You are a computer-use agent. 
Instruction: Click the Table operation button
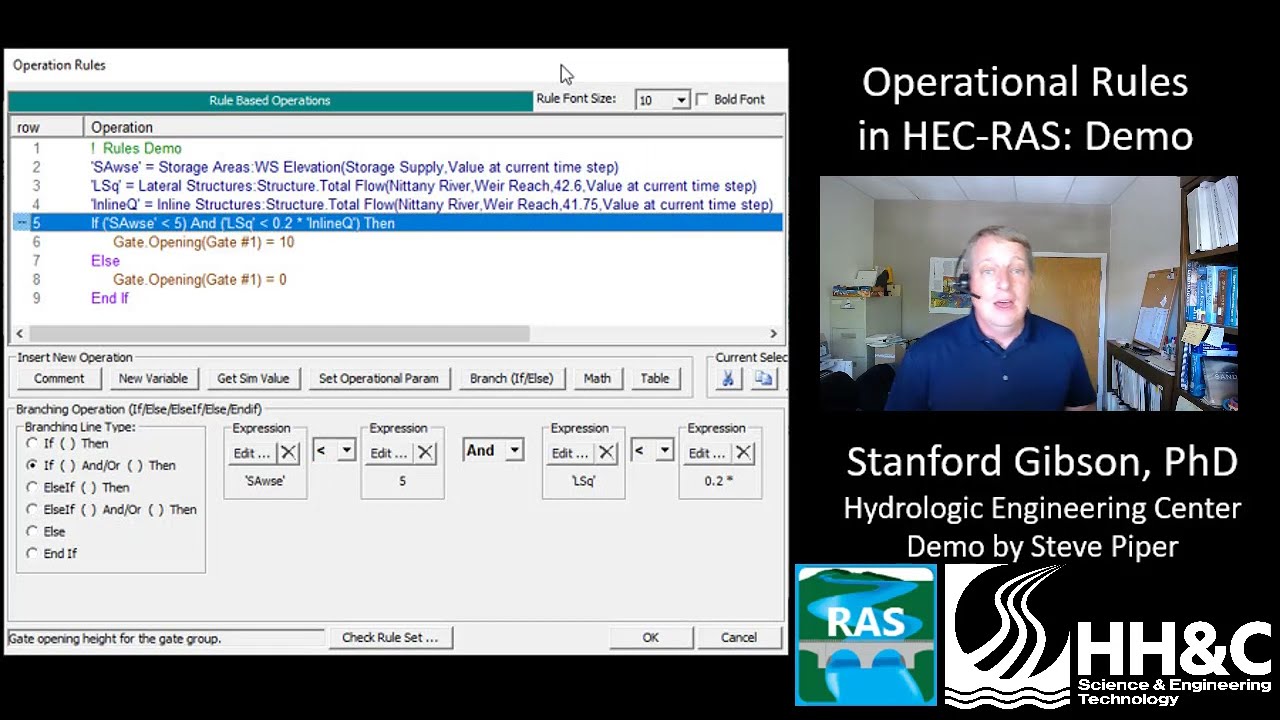(655, 378)
